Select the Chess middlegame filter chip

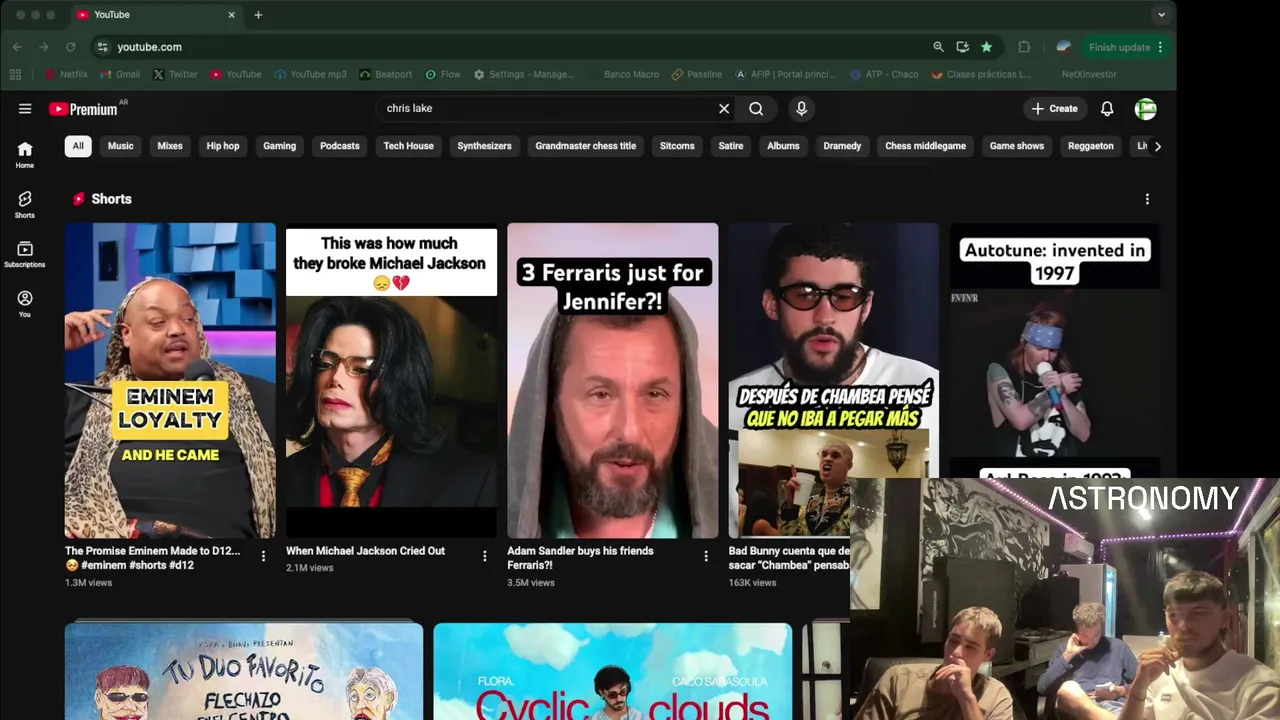[926, 146]
